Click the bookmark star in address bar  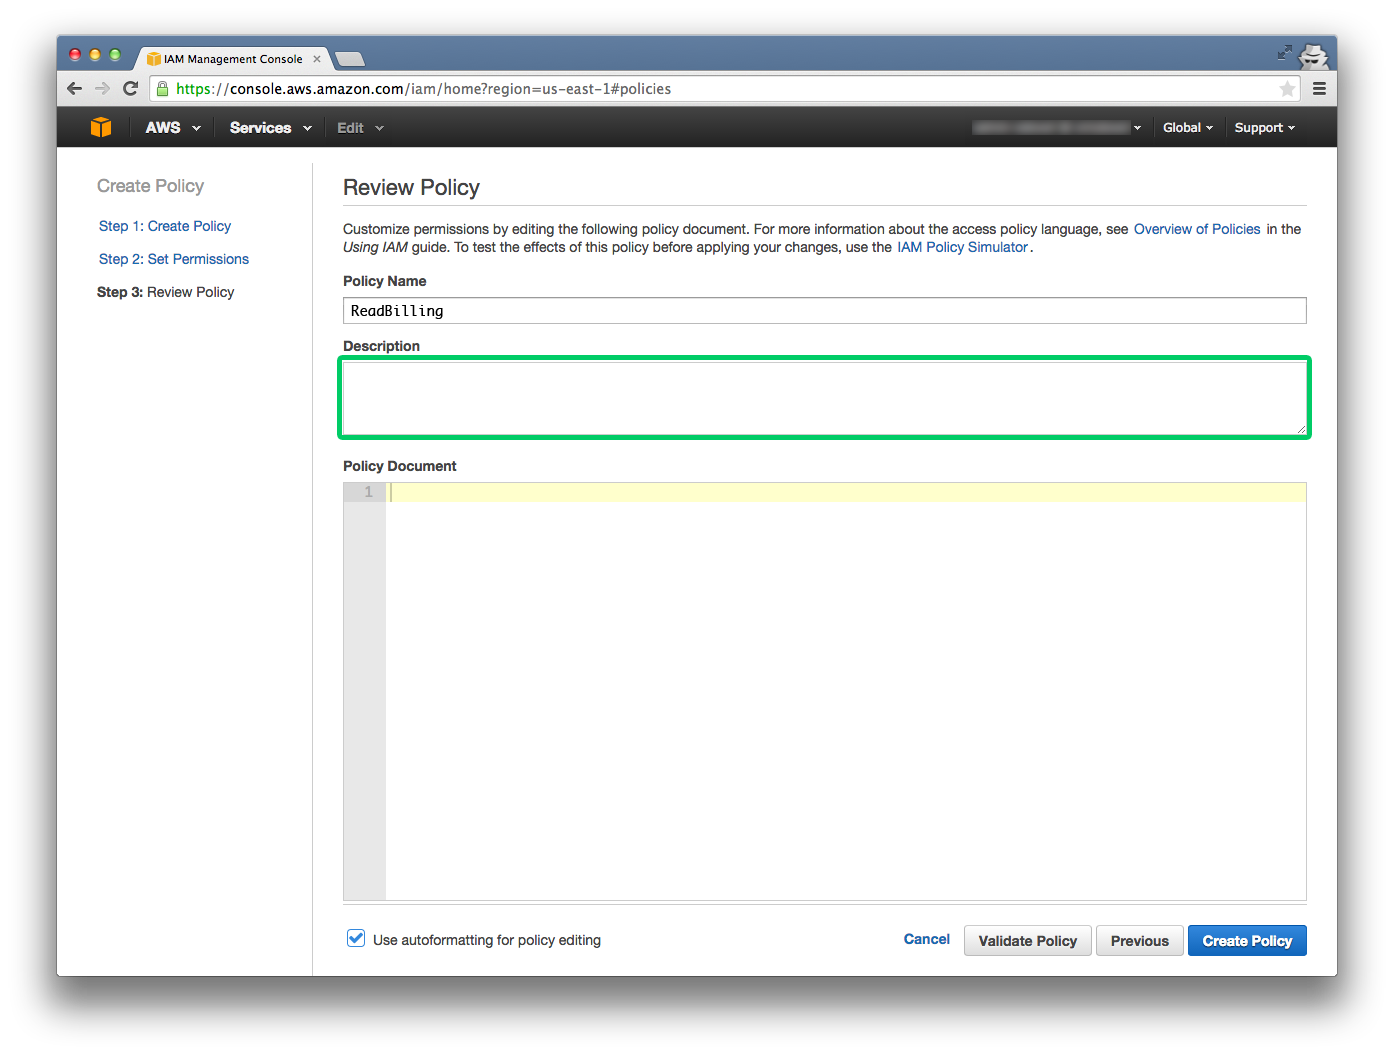pos(1287,88)
